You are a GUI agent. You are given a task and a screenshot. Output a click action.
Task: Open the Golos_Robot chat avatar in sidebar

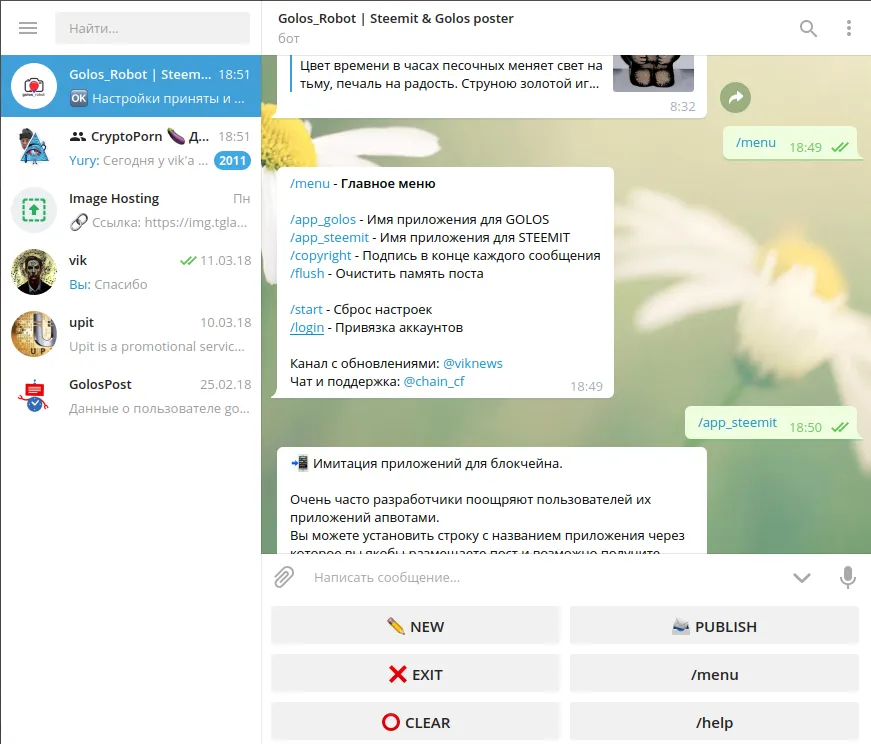[34, 86]
